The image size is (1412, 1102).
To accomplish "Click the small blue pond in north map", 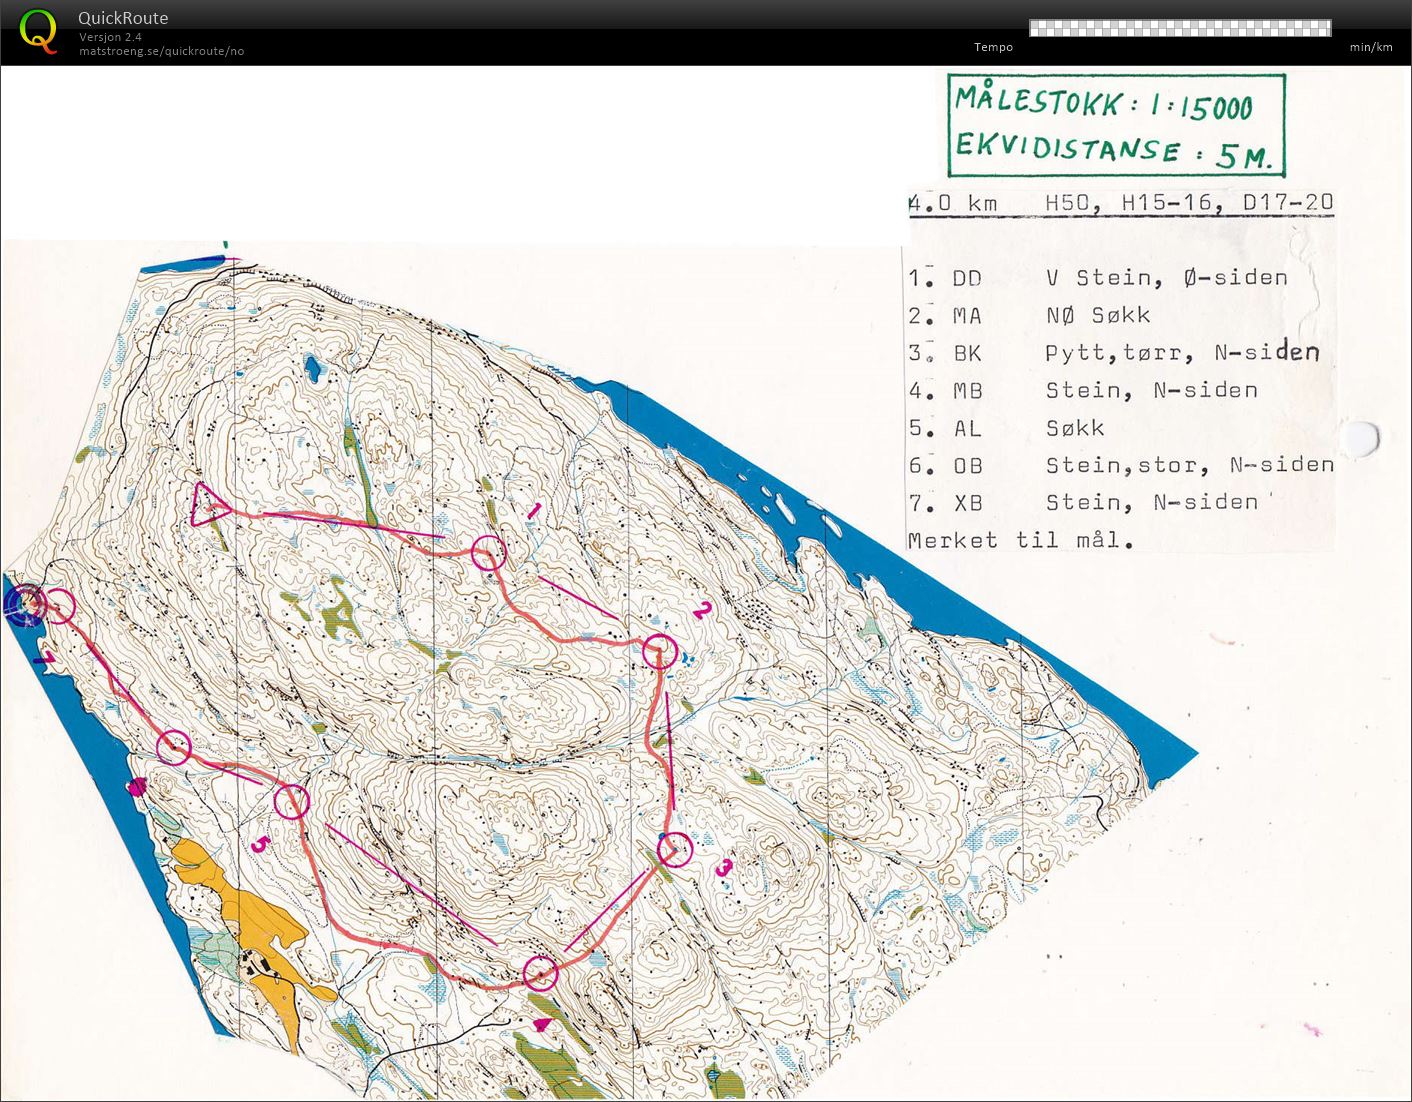I will click(x=314, y=368).
